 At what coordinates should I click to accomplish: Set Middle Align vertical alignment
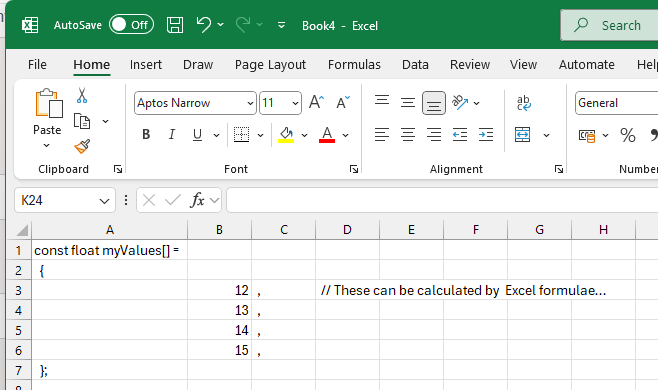pyautogui.click(x=408, y=102)
